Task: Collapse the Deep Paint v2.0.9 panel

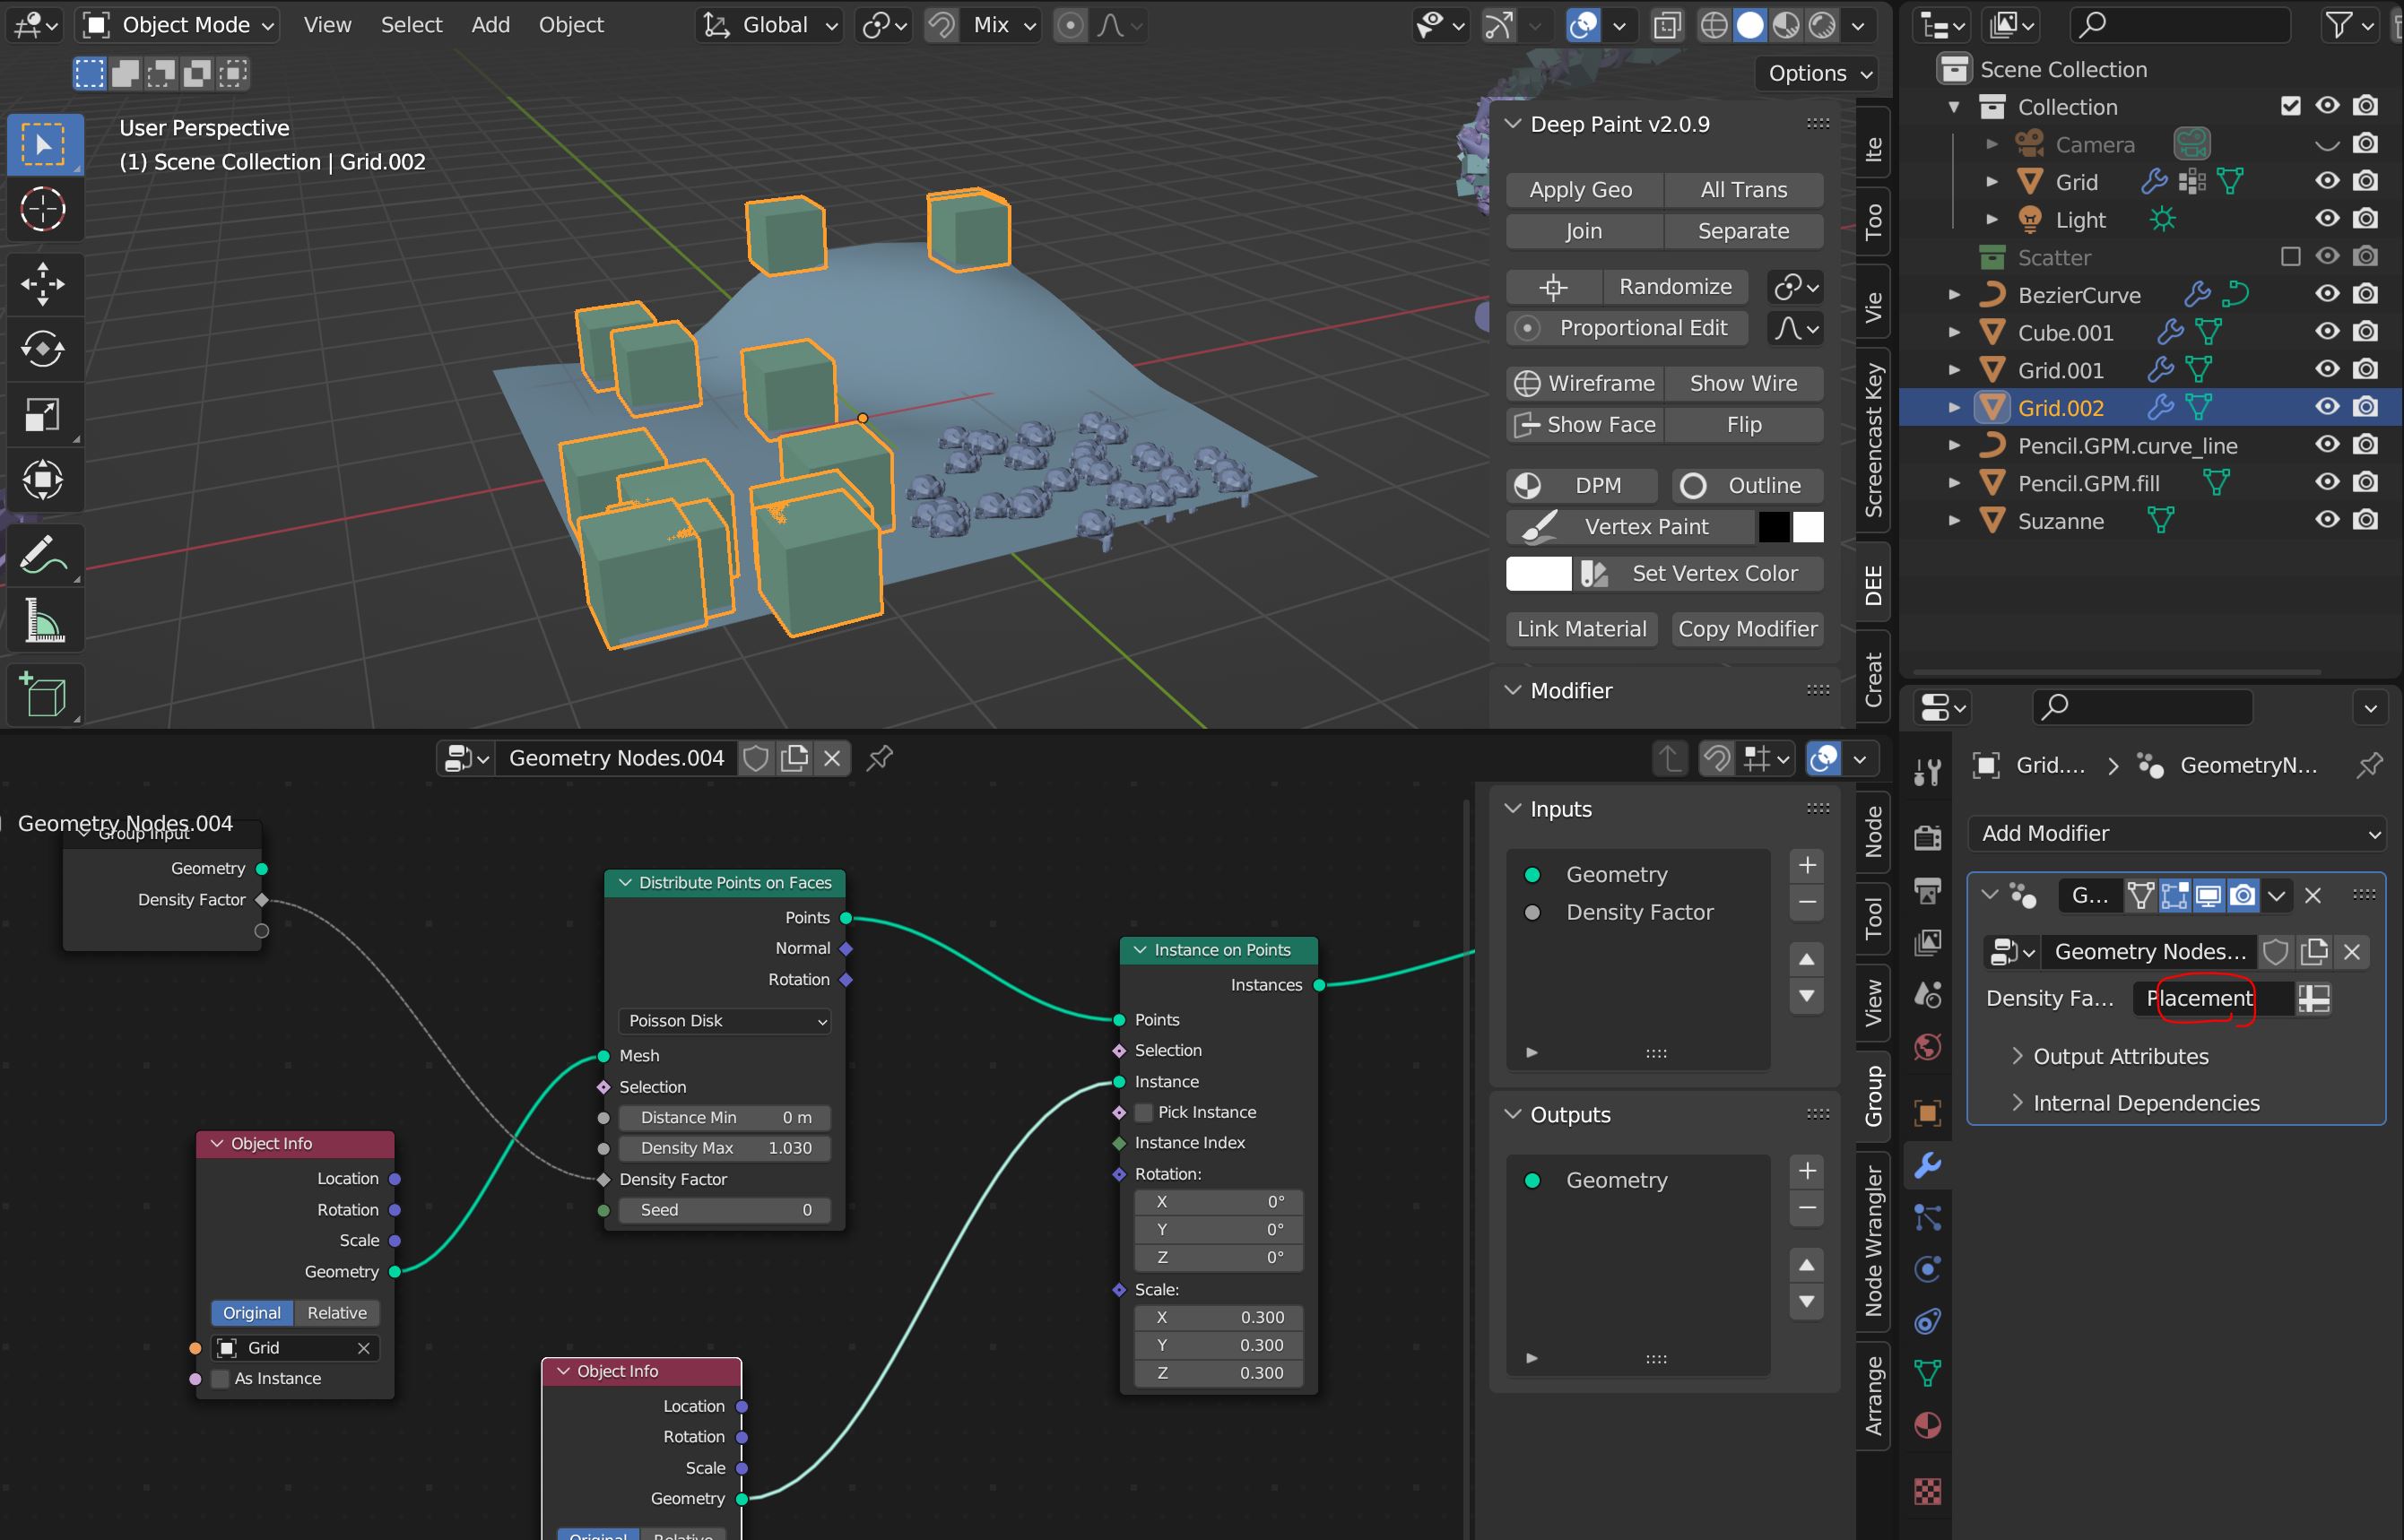Action: pyautogui.click(x=1513, y=124)
